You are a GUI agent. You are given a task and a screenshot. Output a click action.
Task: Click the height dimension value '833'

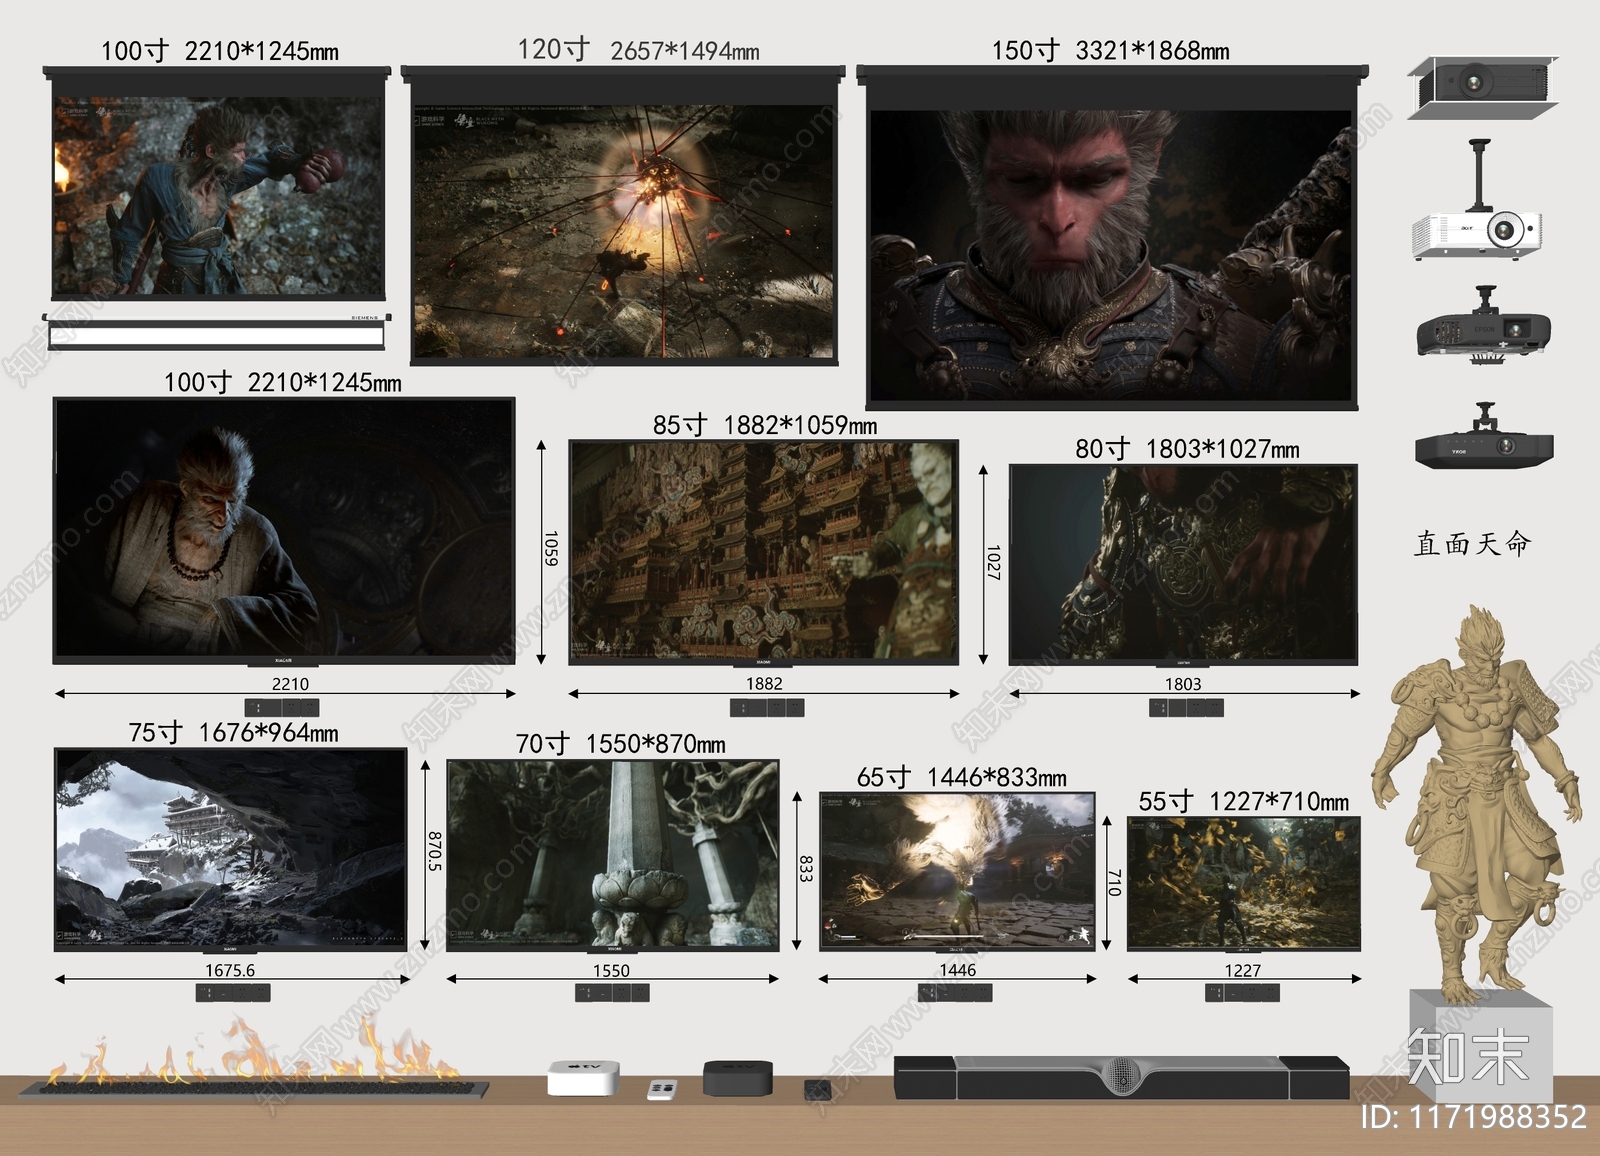click(x=805, y=868)
